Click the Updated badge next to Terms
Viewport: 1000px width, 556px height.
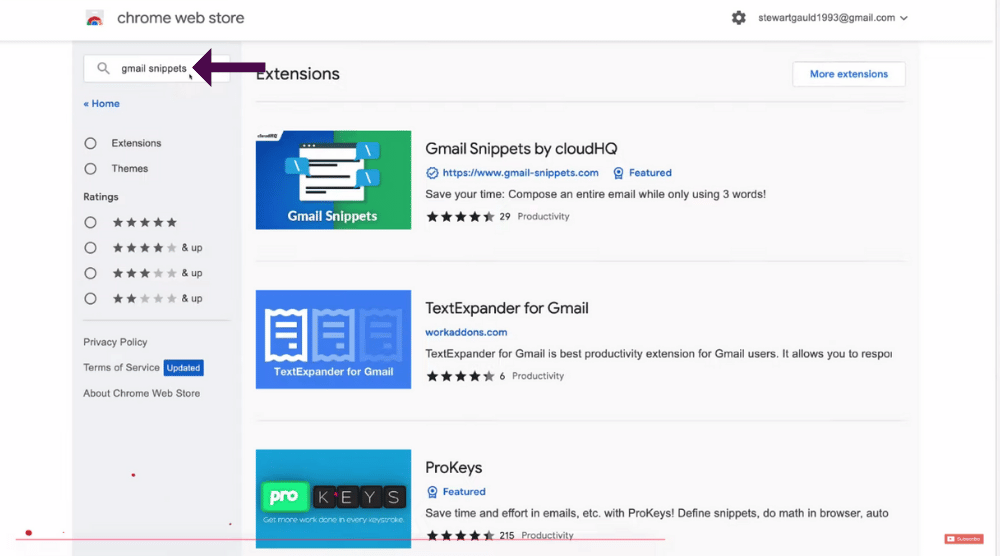click(x=184, y=368)
